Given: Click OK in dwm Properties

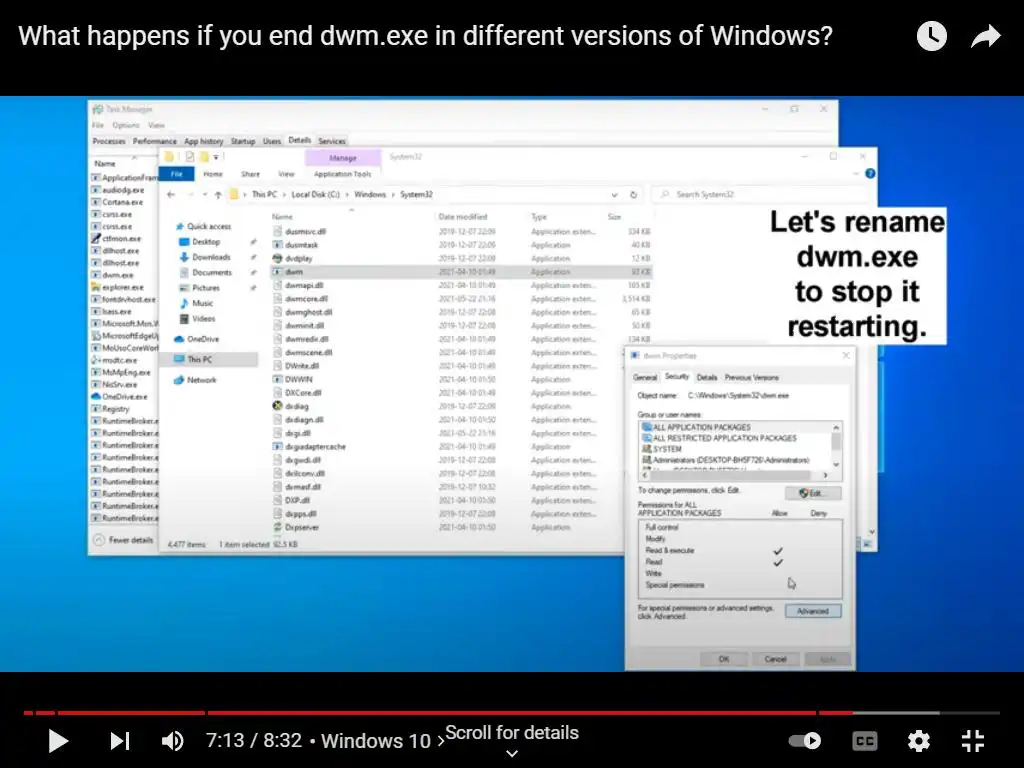Looking at the screenshot, I should coord(724,659).
